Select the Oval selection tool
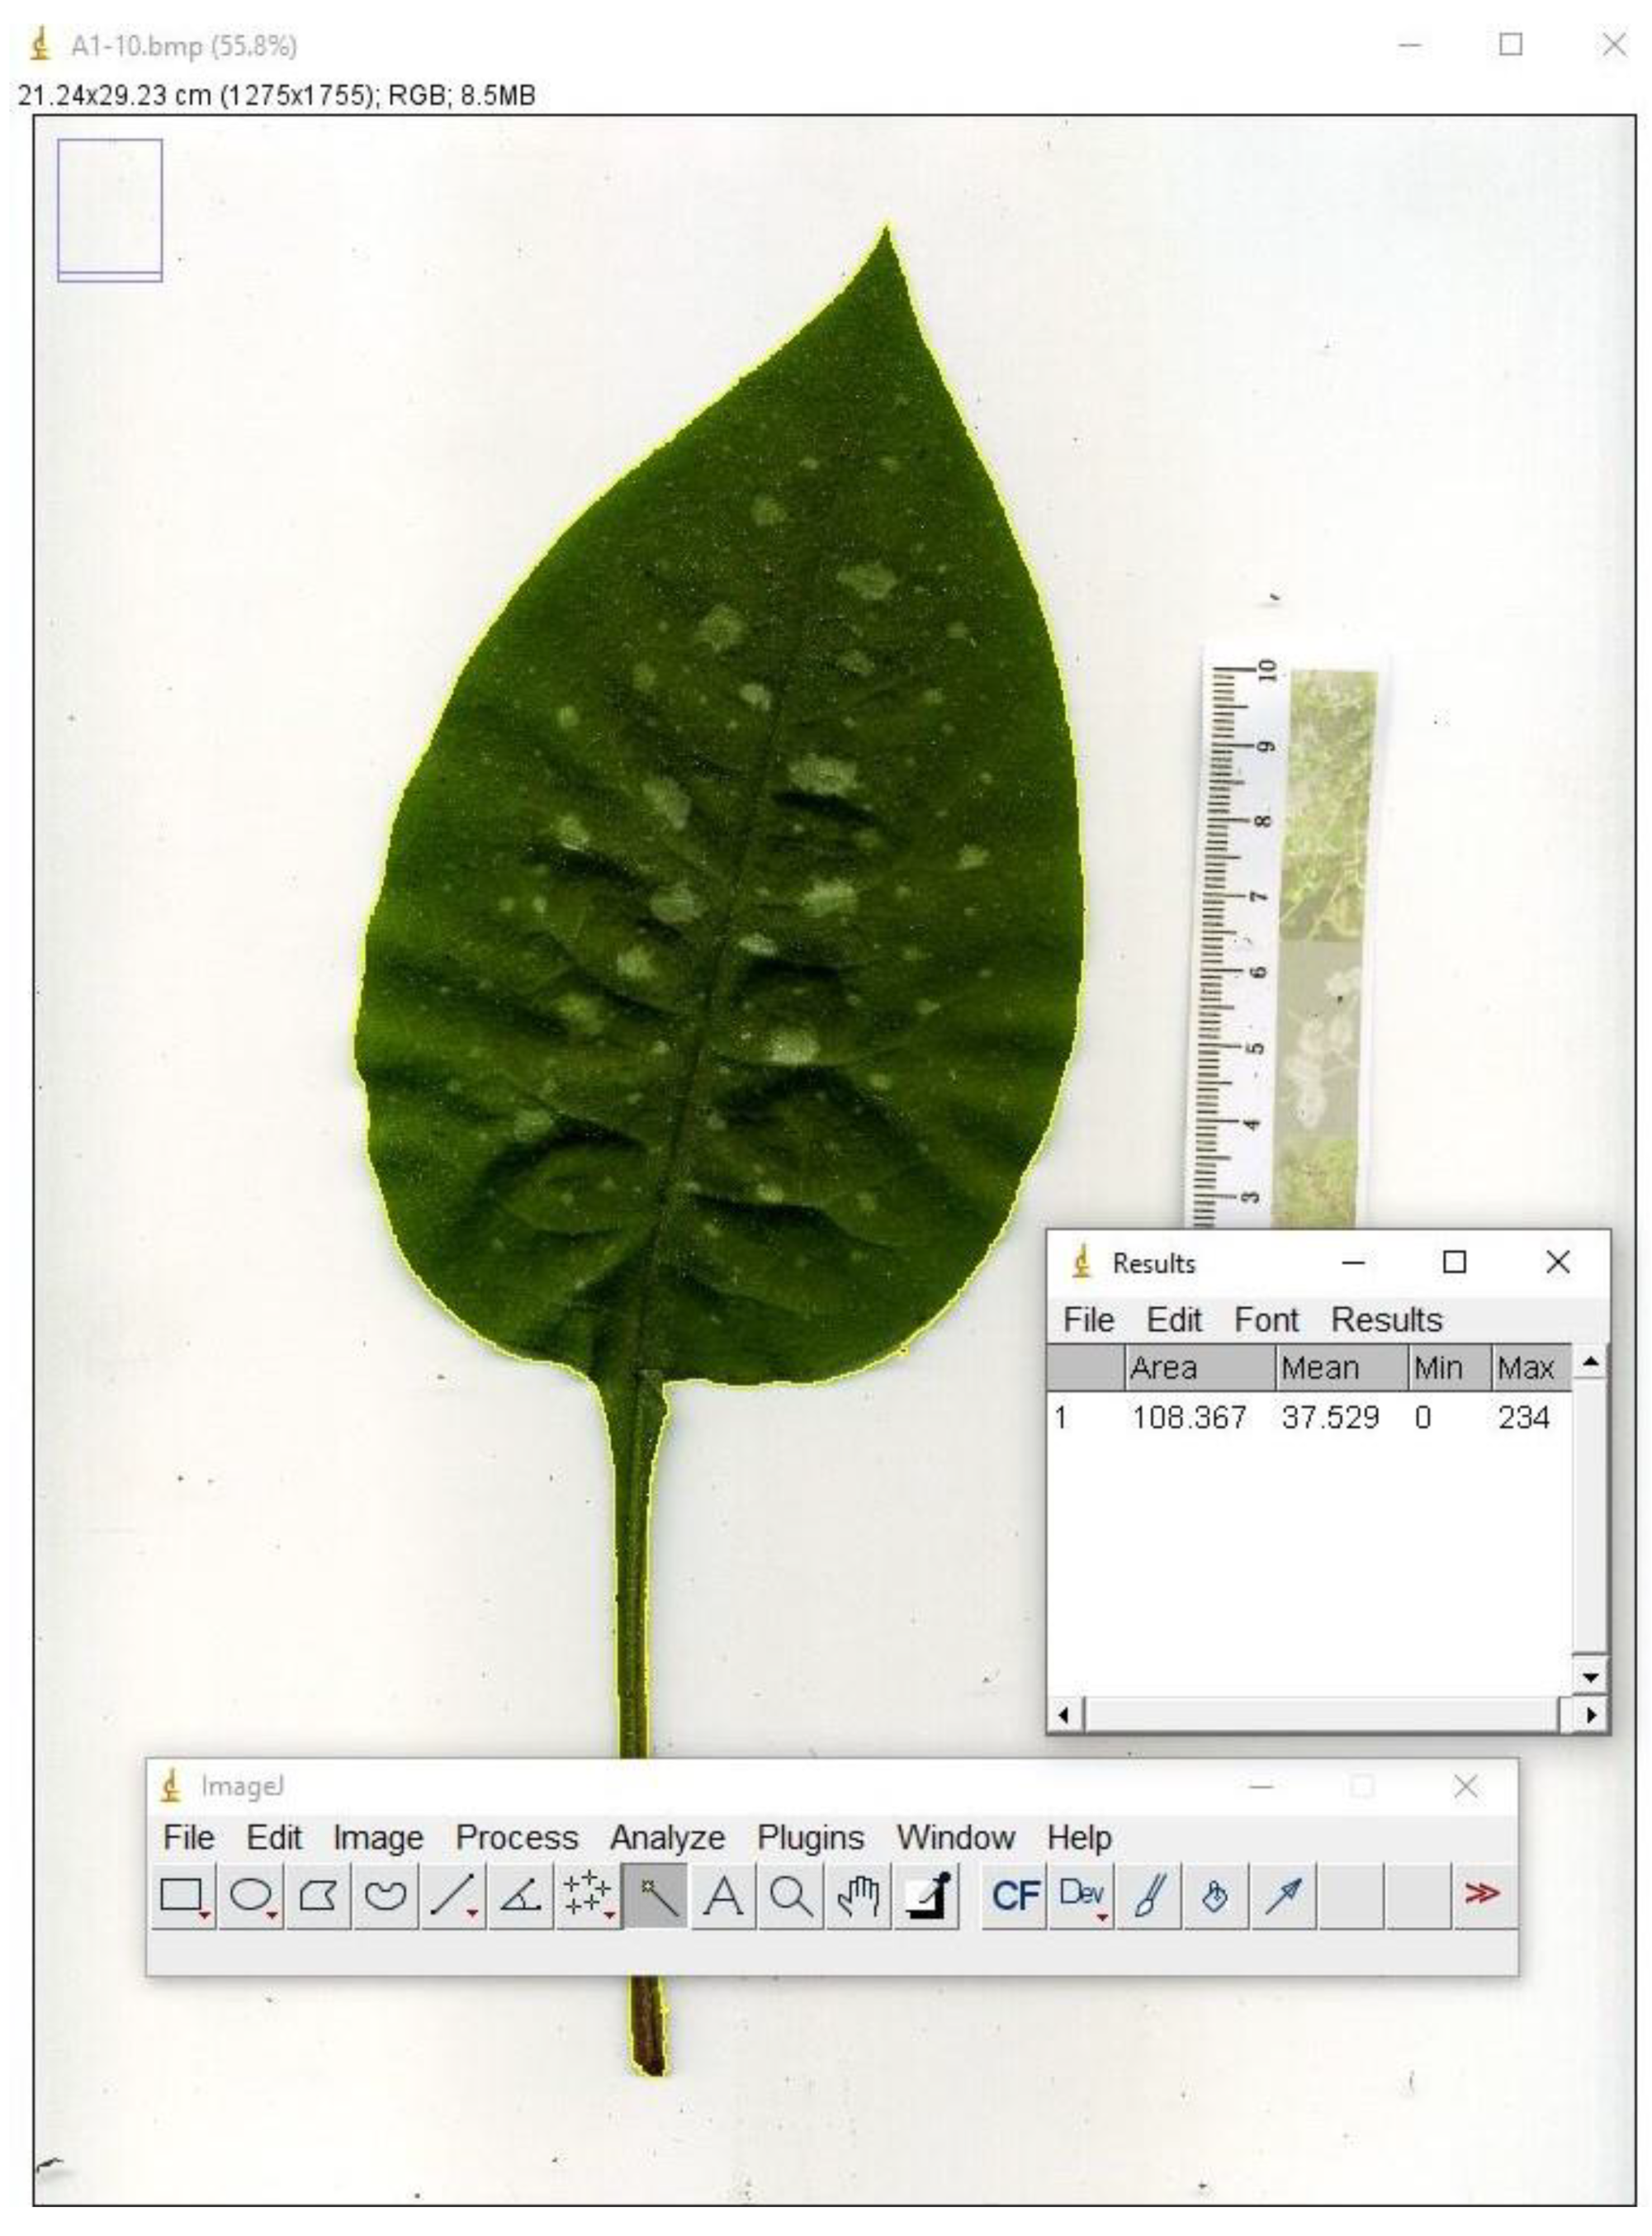This screenshot has width=1652, height=2236. [x=250, y=1895]
